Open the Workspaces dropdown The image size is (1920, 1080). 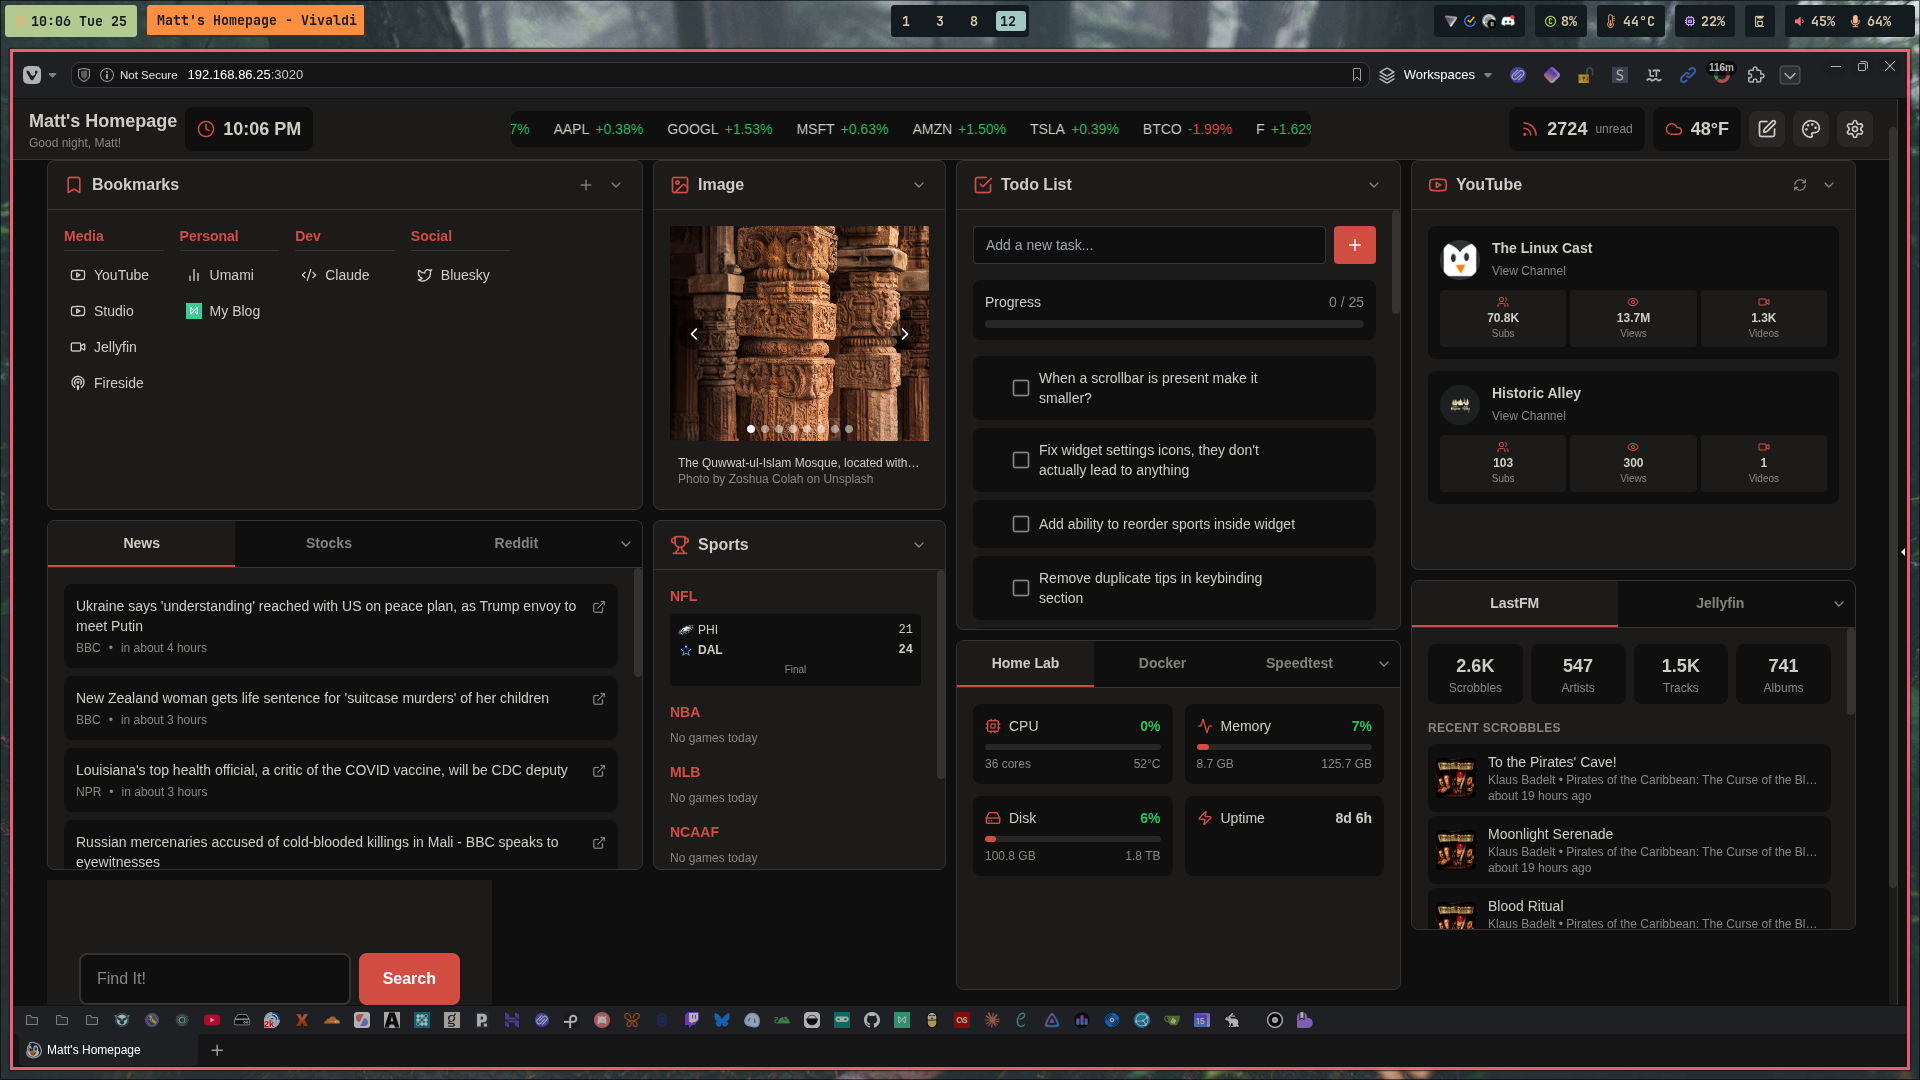pos(1440,75)
